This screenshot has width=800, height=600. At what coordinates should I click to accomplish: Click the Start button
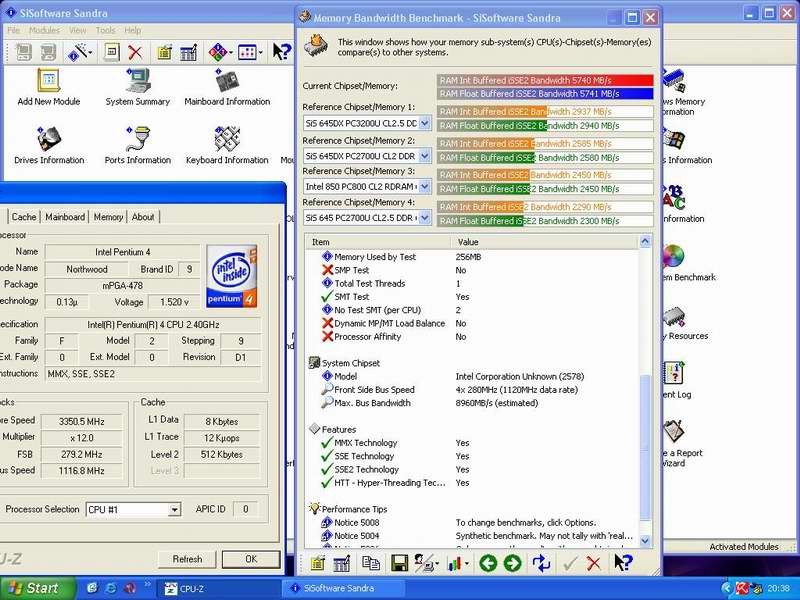37,588
